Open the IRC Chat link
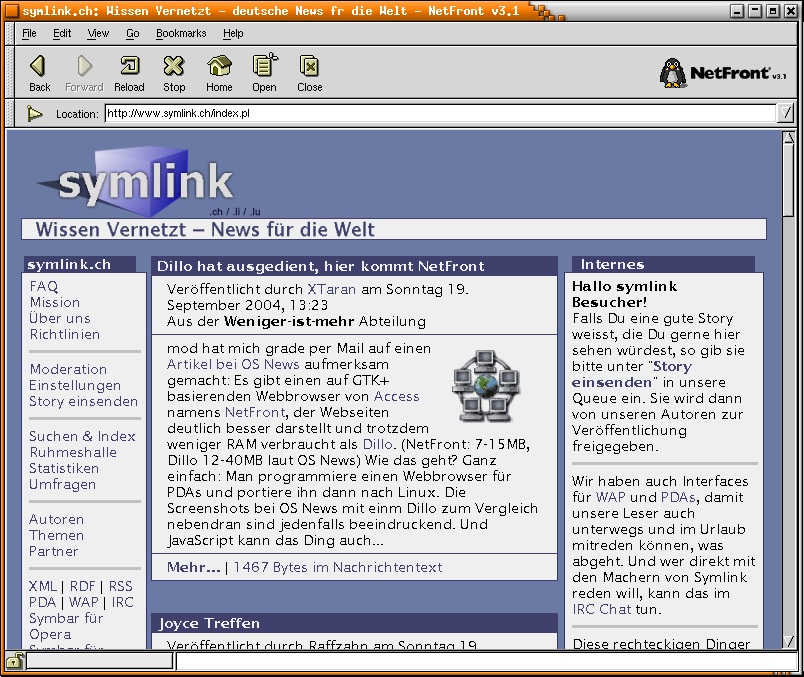The width and height of the screenshot is (804, 677). (601, 609)
